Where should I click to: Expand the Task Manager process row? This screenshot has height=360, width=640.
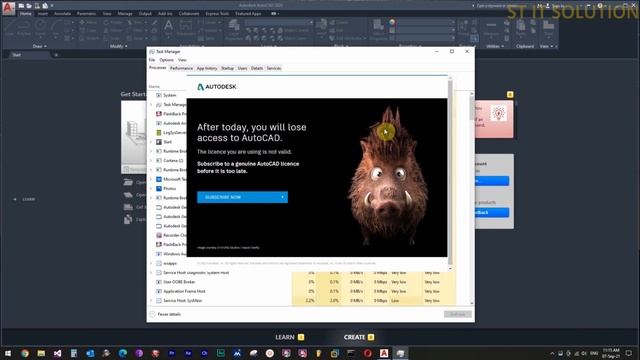[151, 105]
